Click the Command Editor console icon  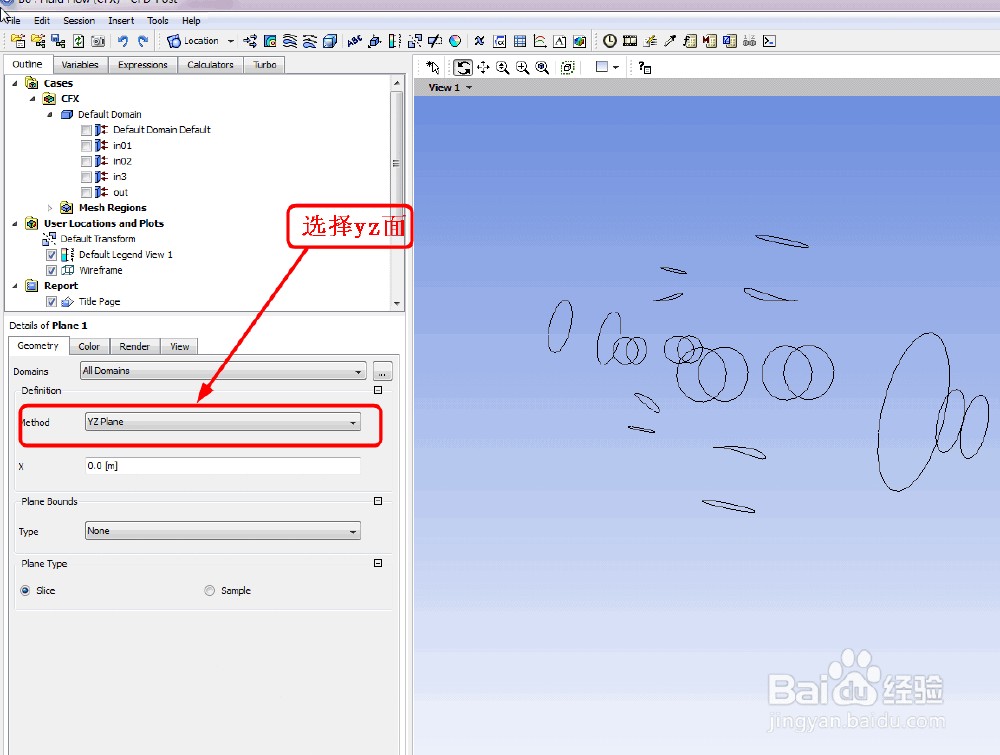pos(769,41)
